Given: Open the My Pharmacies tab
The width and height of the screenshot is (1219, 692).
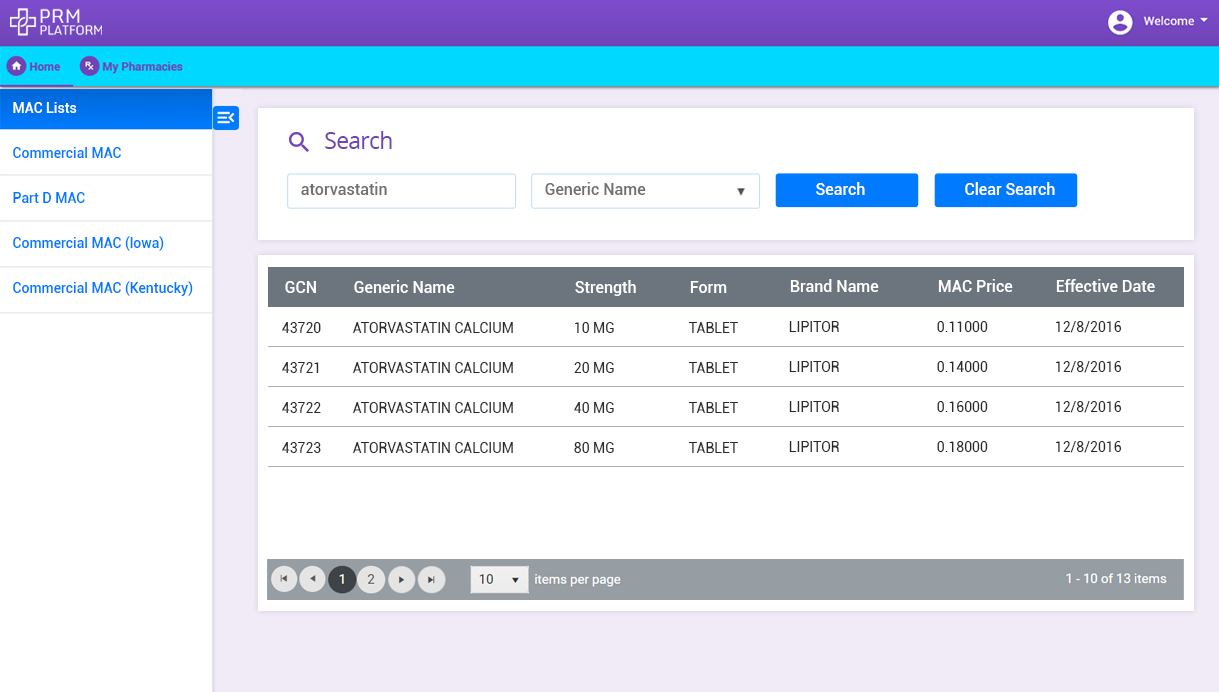Looking at the screenshot, I should coord(142,67).
